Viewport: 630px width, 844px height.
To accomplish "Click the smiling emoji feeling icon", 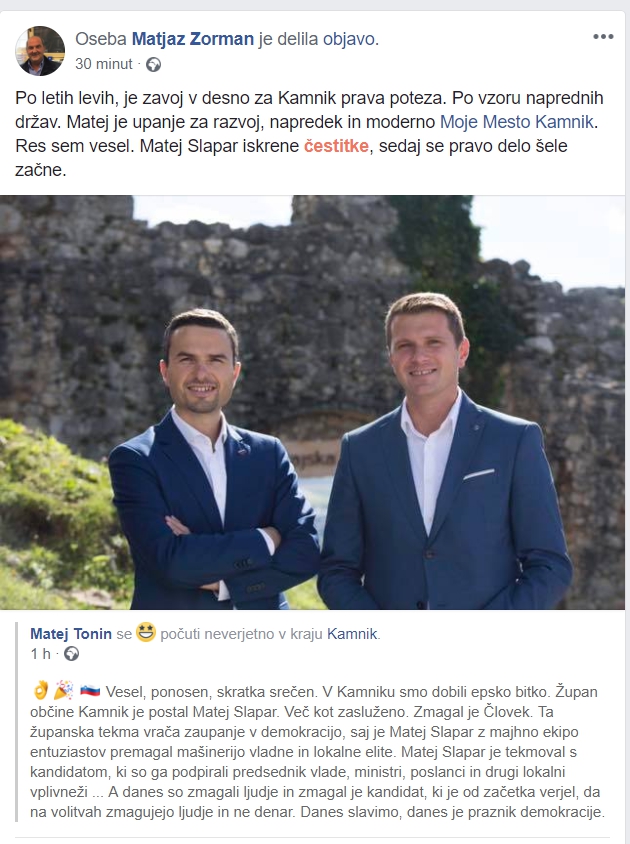I will pos(145,632).
